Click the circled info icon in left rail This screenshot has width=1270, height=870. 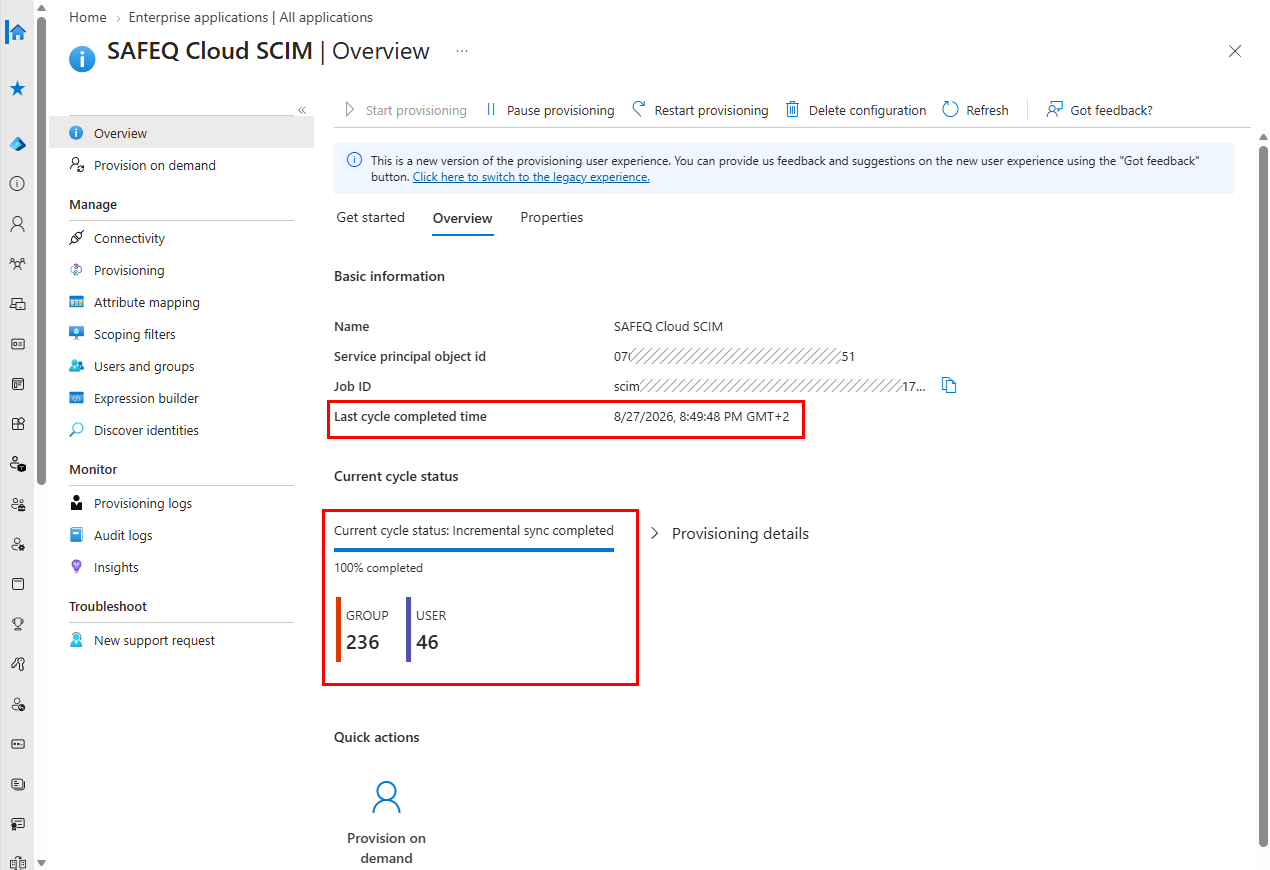click(x=17, y=184)
